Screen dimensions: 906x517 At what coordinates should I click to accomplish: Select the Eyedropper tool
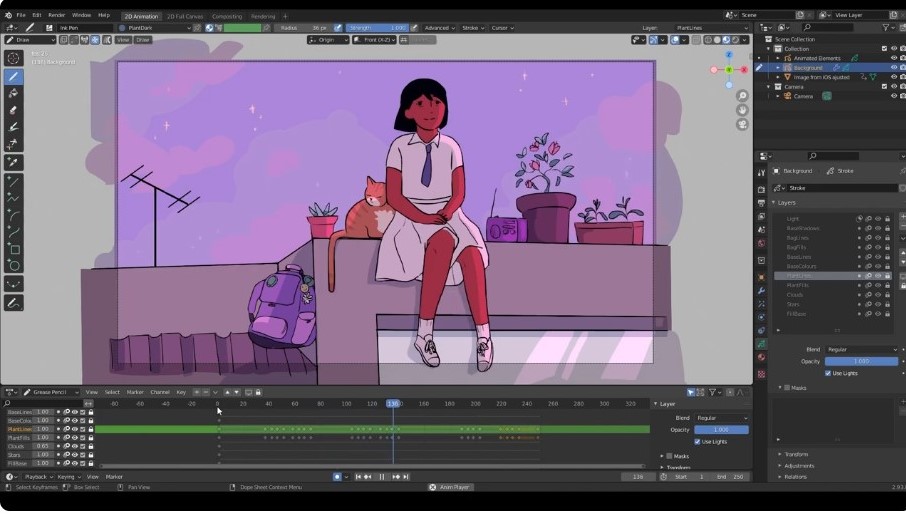pyautogui.click(x=14, y=162)
